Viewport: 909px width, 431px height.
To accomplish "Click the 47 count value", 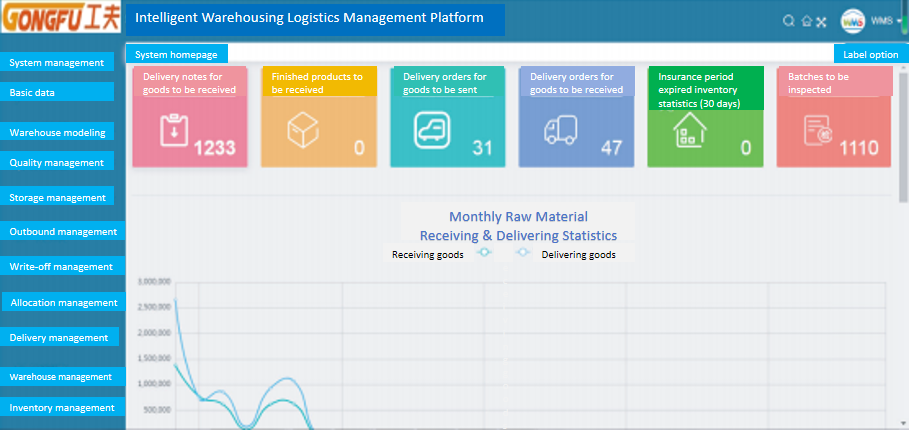I will 611,148.
